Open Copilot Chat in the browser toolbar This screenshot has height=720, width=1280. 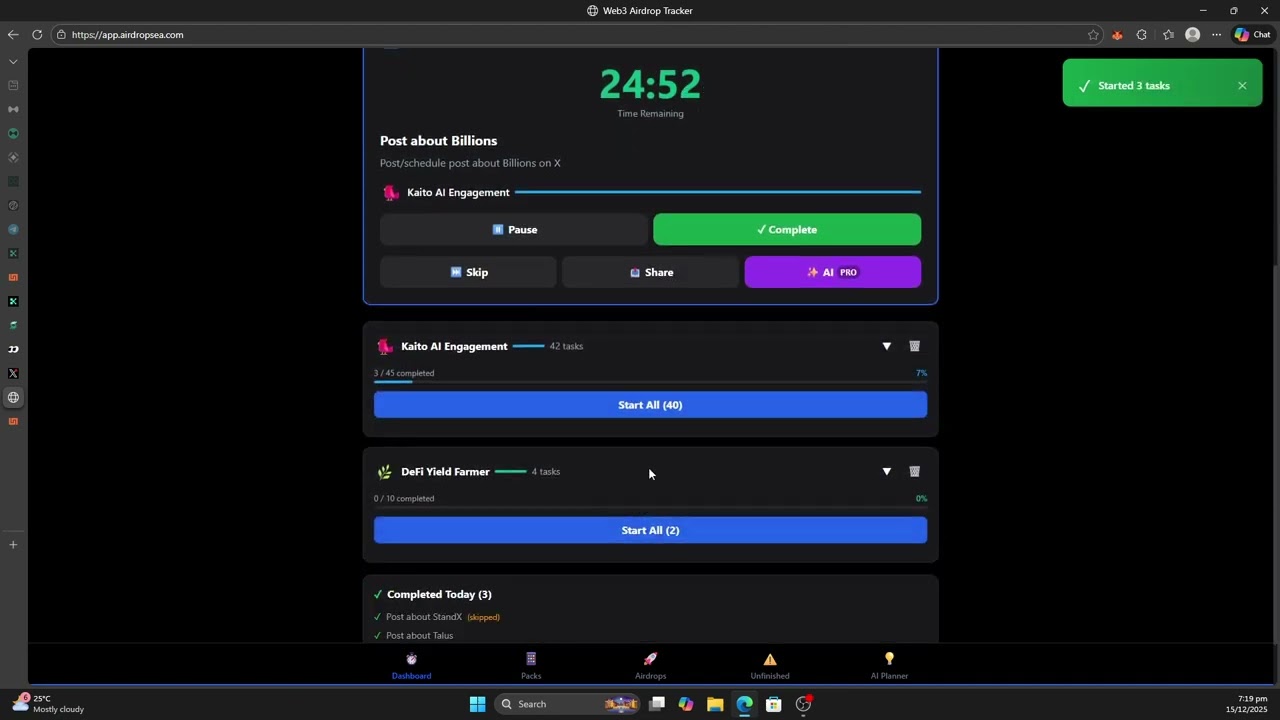point(1252,35)
